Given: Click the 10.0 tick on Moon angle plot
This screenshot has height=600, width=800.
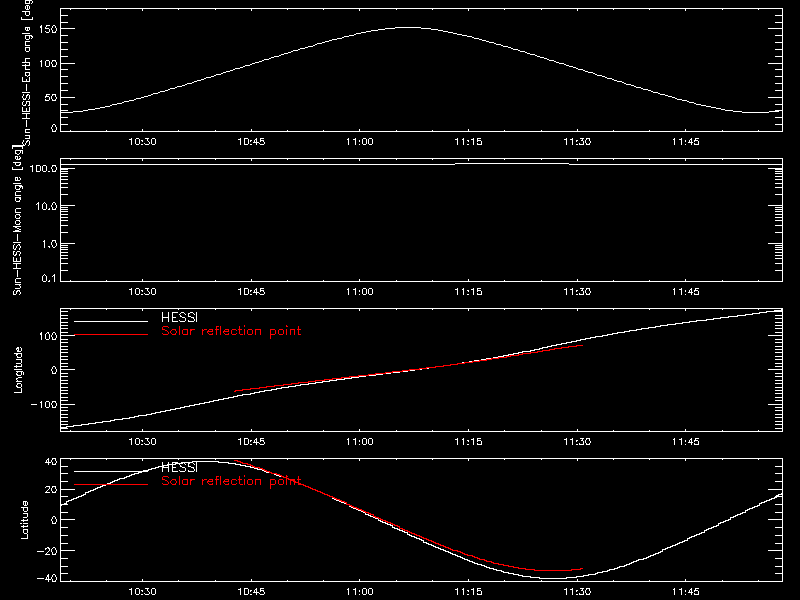Looking at the screenshot, I should pos(46,206).
